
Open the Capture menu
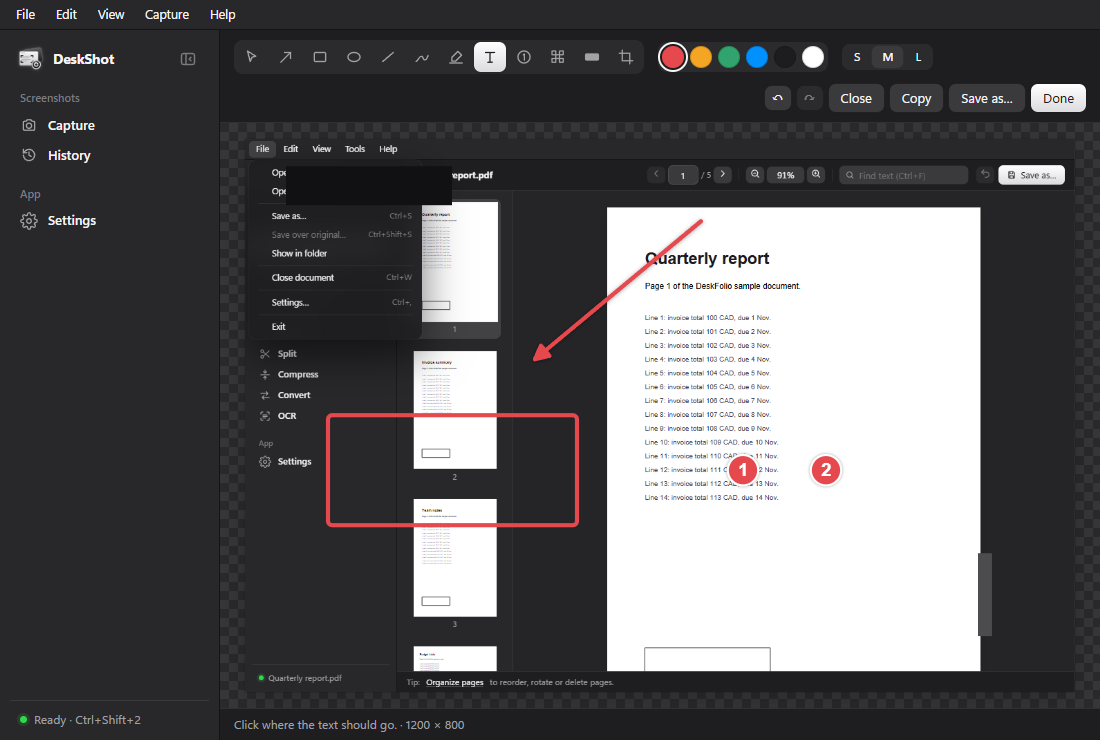tap(167, 15)
